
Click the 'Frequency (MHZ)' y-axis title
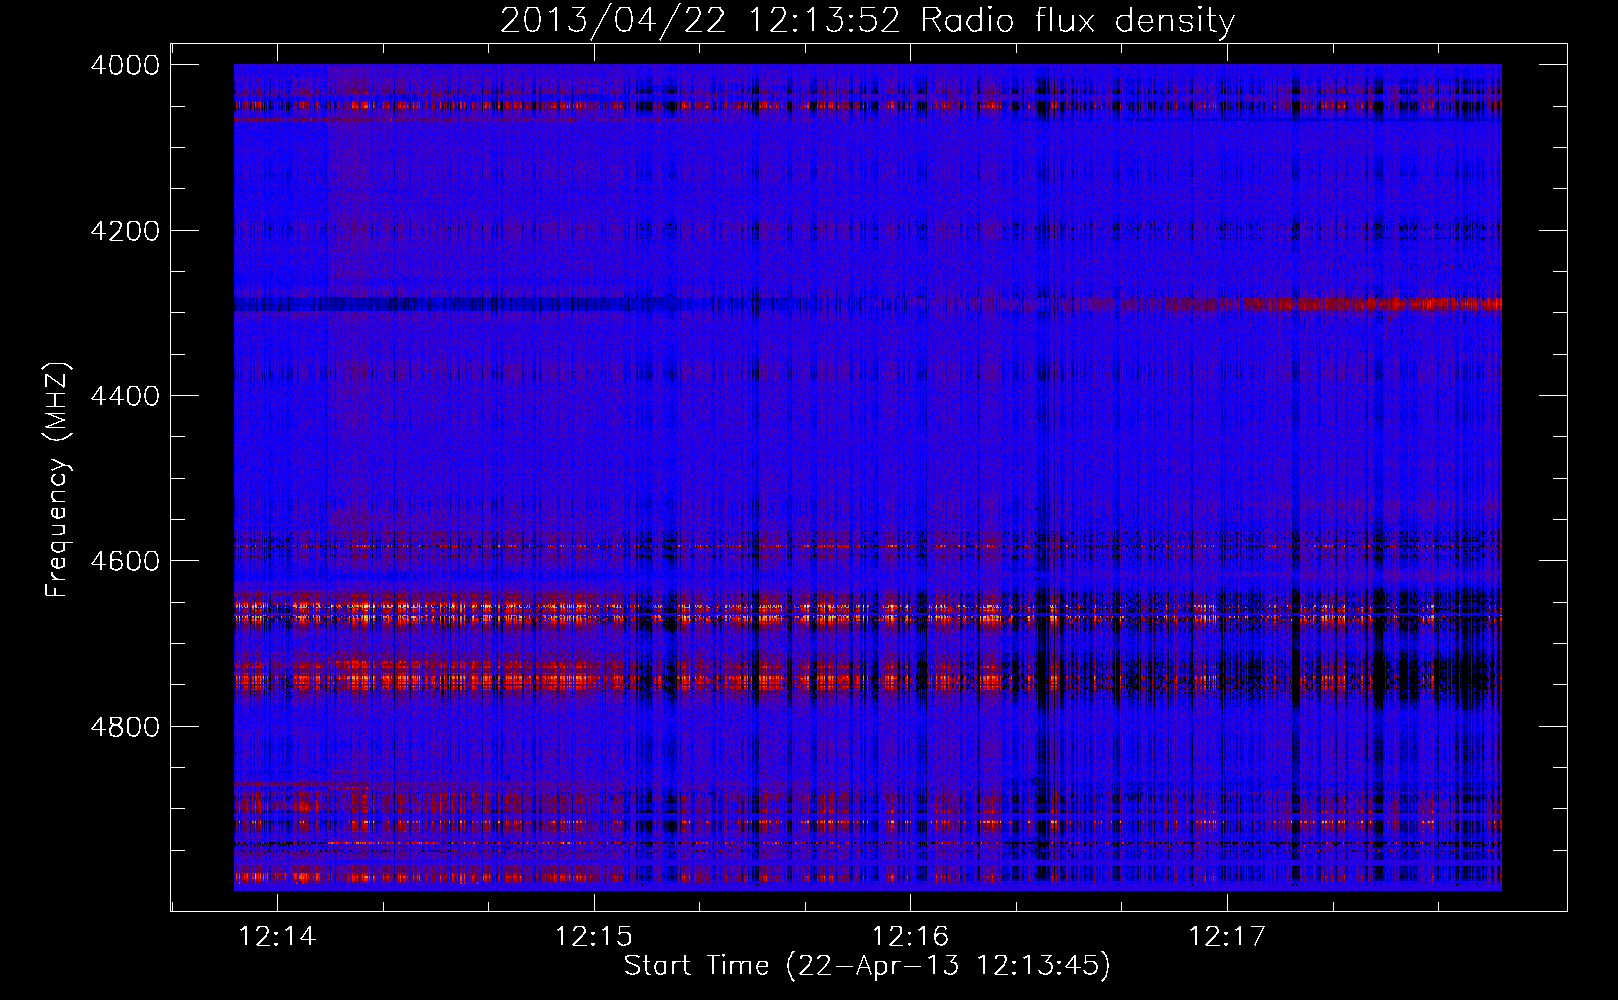[x=58, y=480]
